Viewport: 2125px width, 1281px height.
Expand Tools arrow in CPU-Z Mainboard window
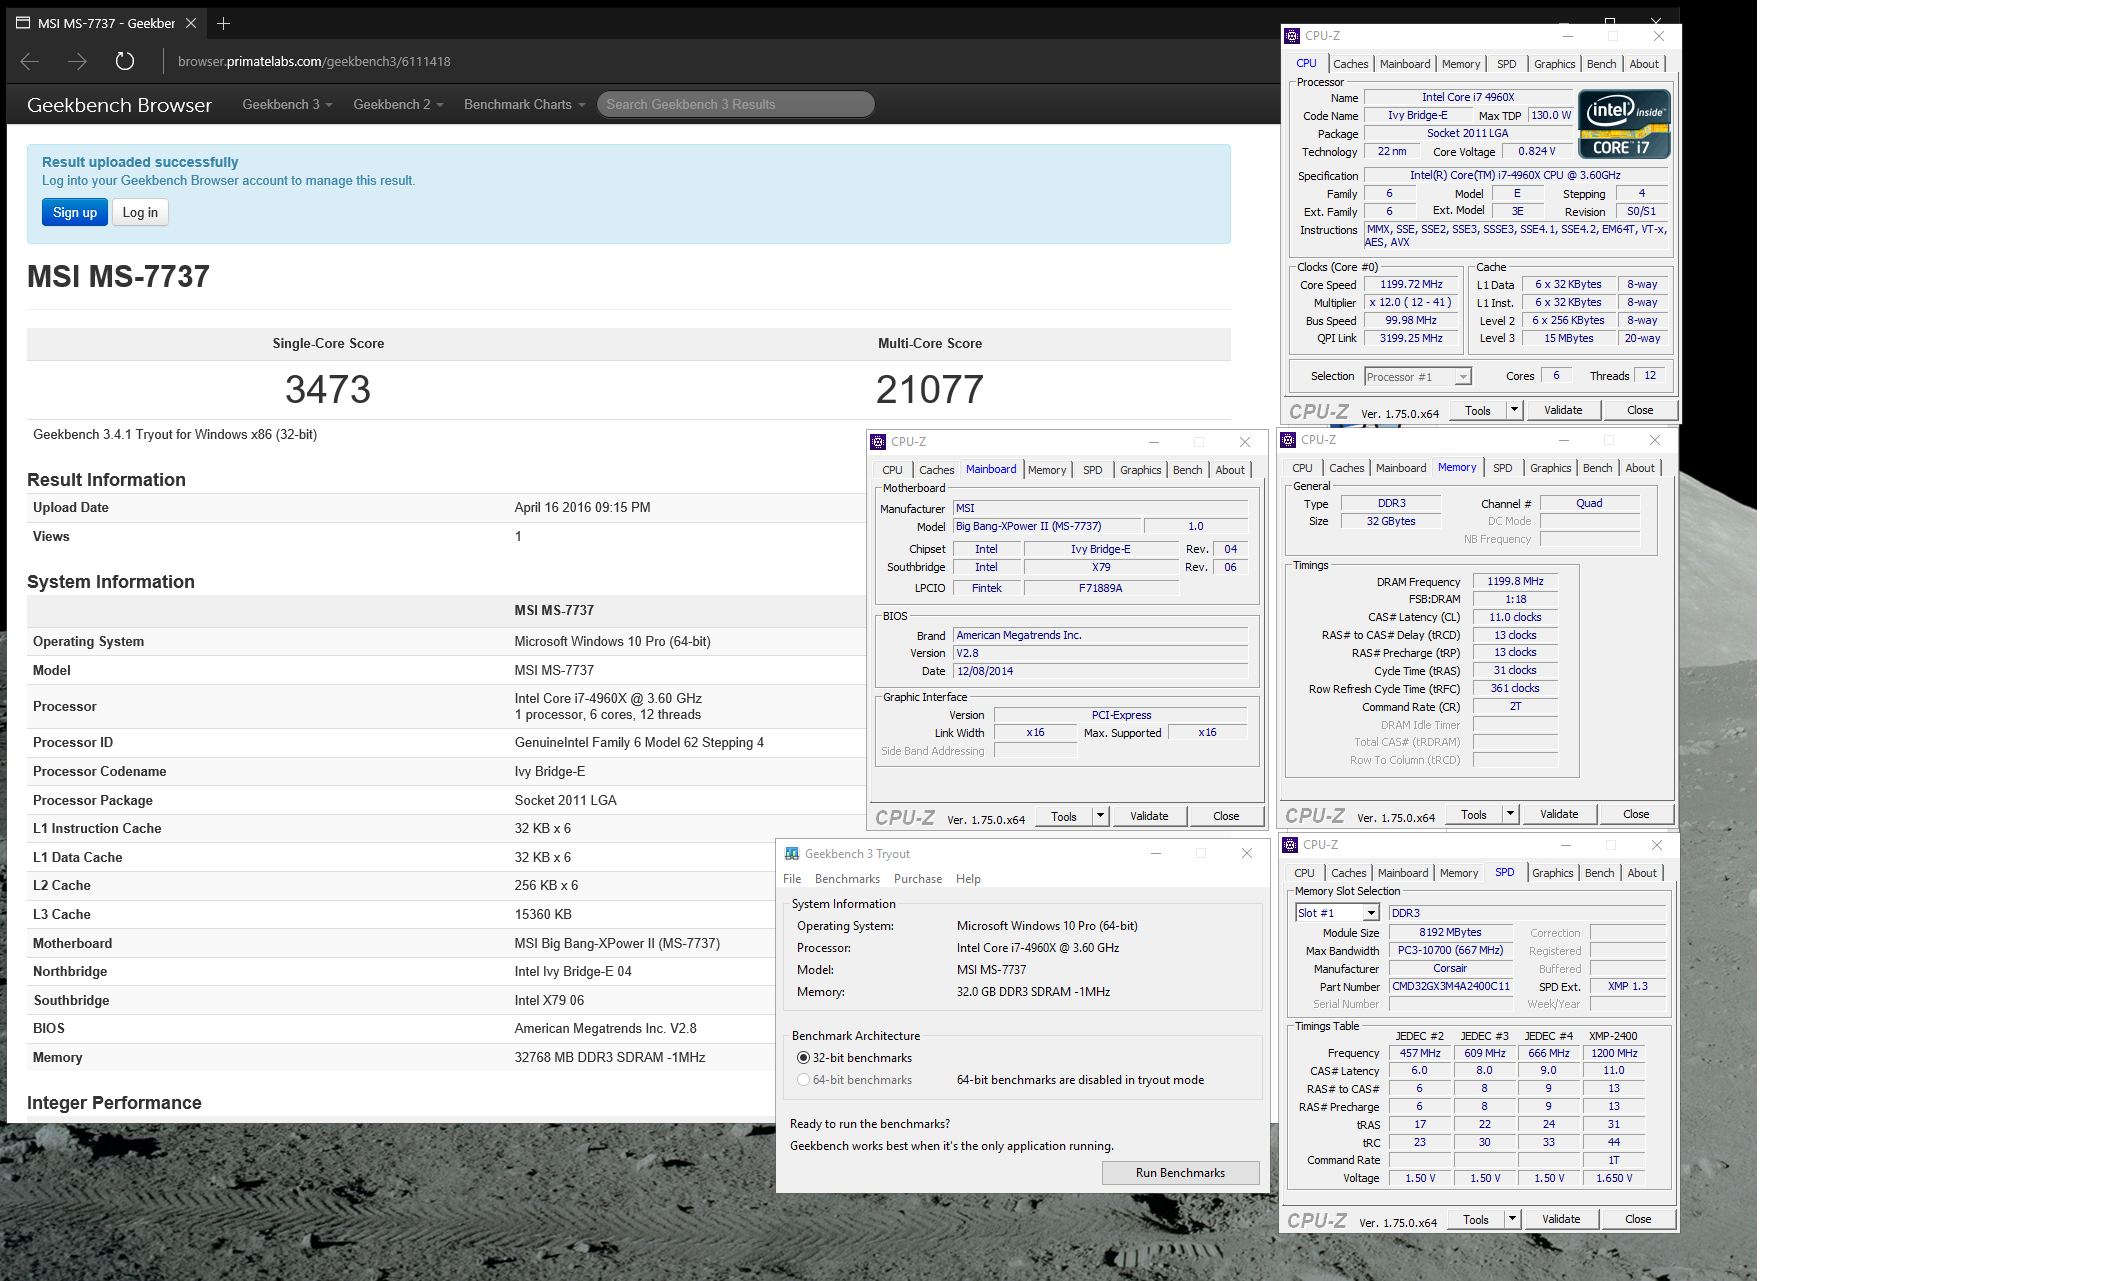pos(1100,816)
